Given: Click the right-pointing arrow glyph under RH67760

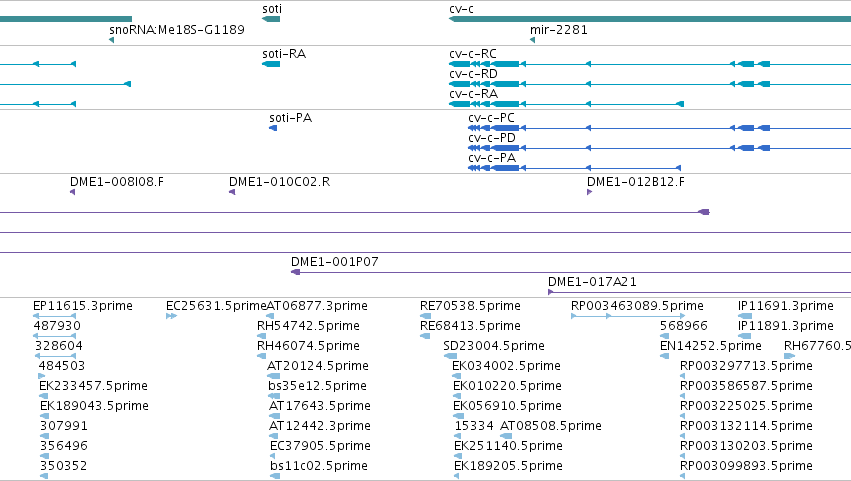Looking at the screenshot, I should pyautogui.click(x=789, y=356).
